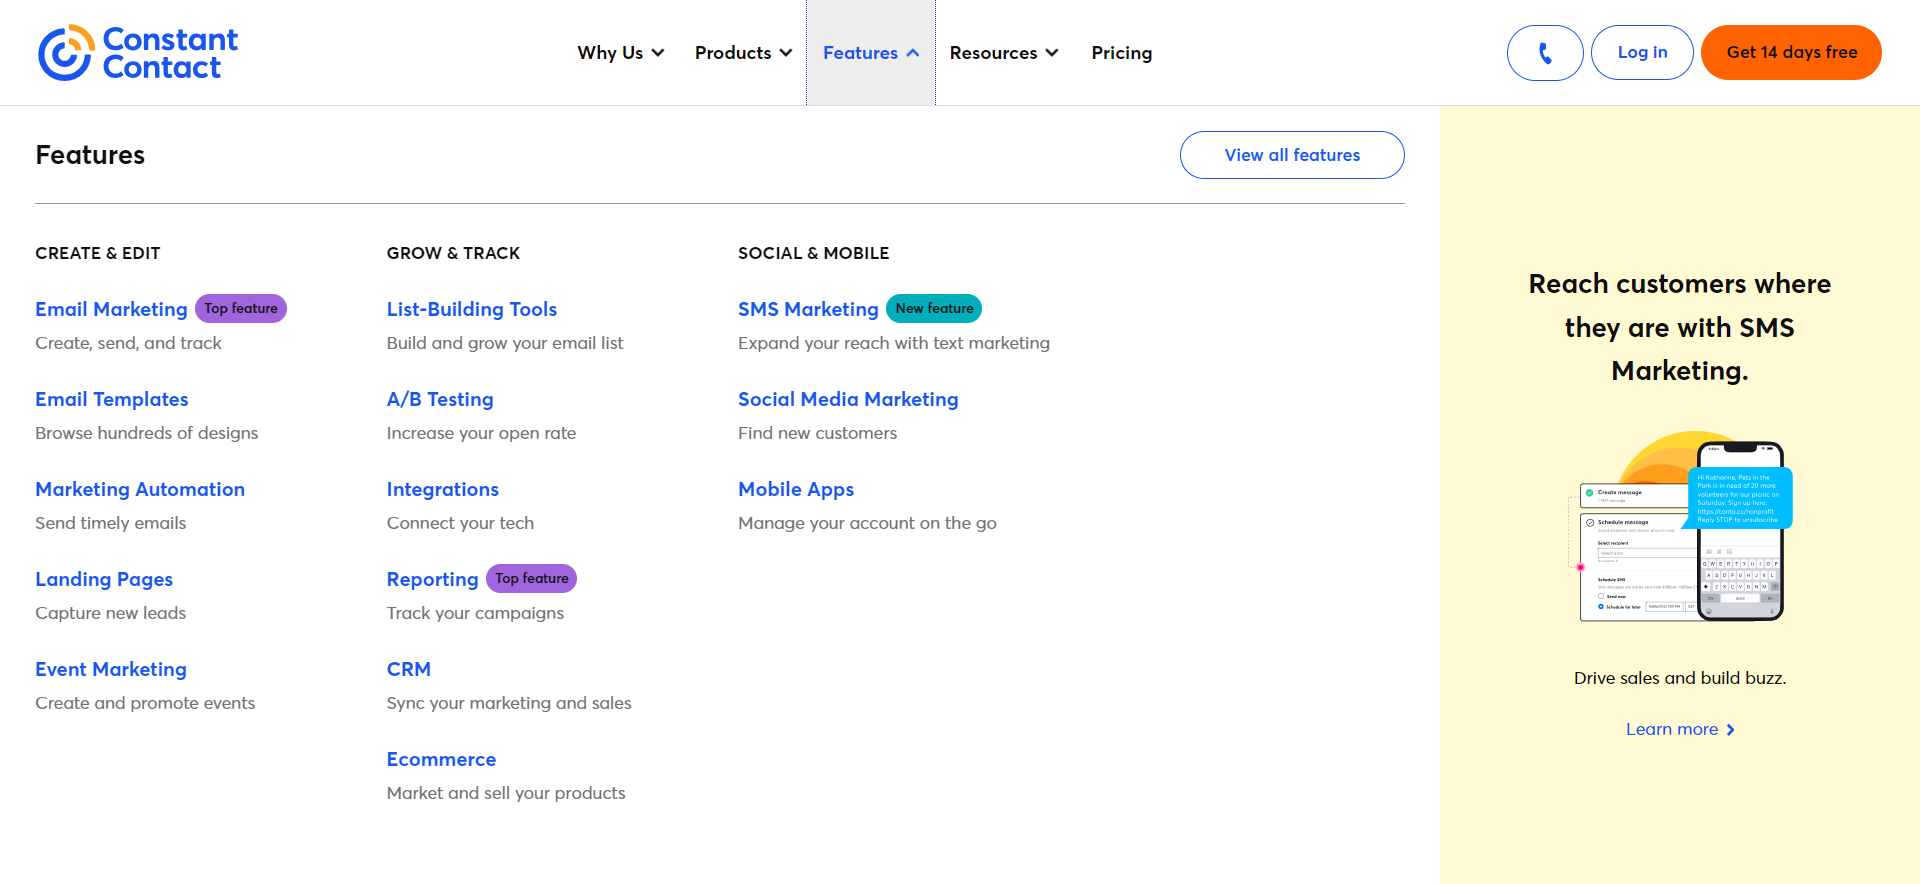1920x884 pixels.
Task: Click the phone call icon button
Action: 1545,53
